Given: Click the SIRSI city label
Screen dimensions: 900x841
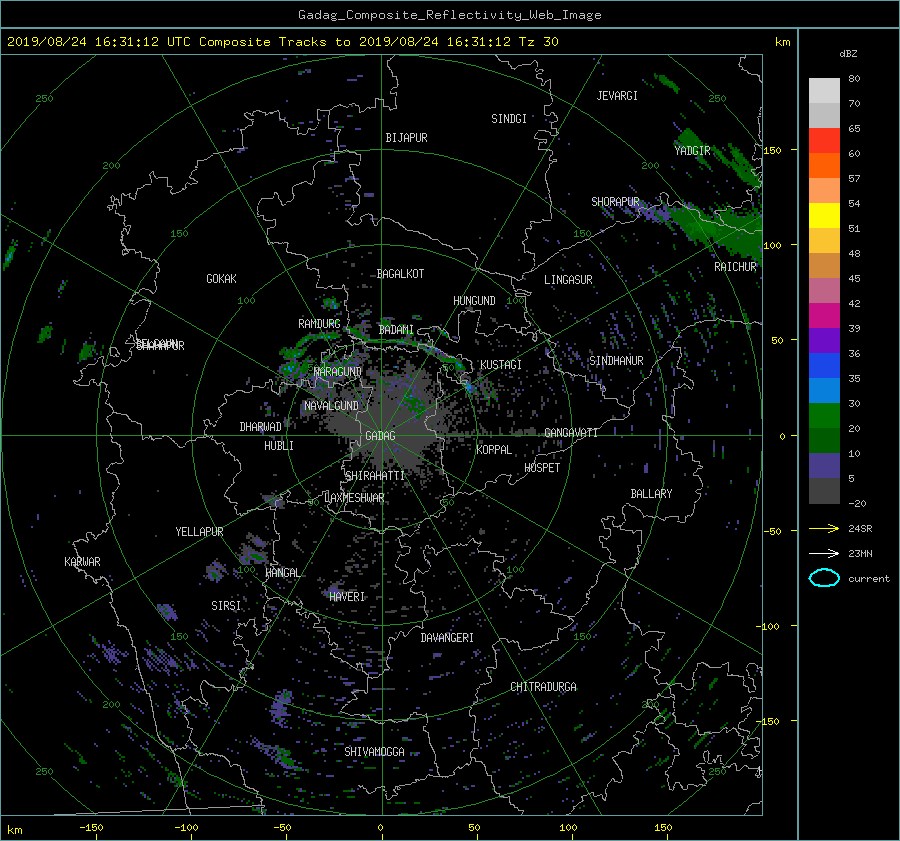Looking at the screenshot, I should pyautogui.click(x=226, y=606).
